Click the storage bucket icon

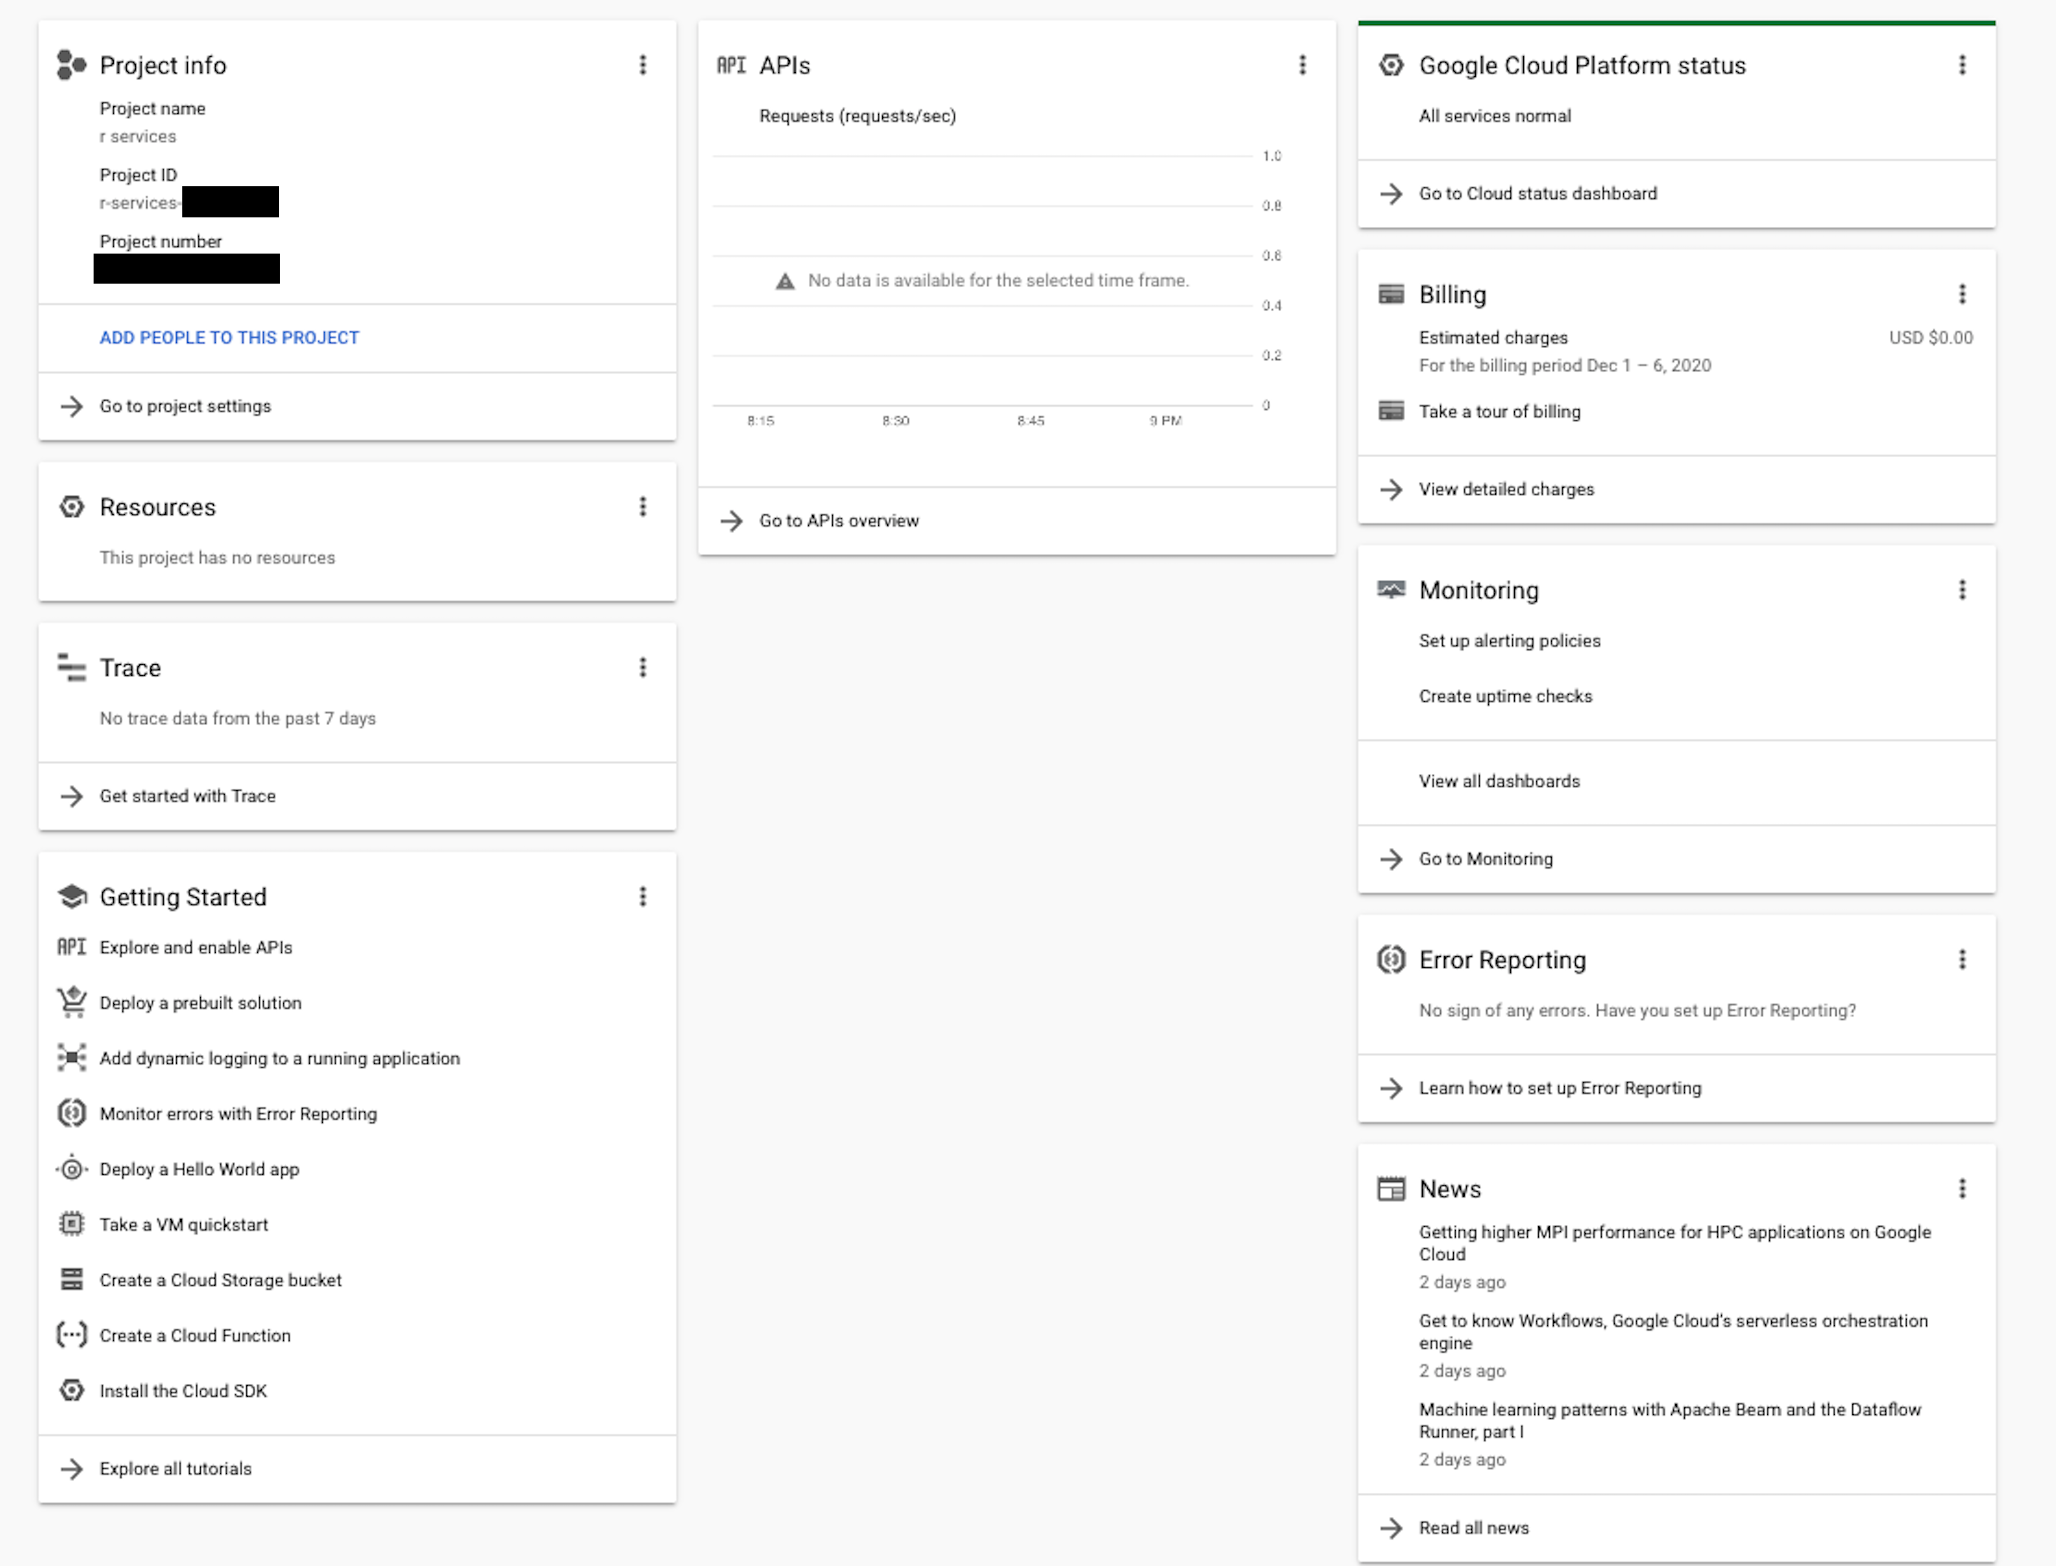[x=71, y=1279]
